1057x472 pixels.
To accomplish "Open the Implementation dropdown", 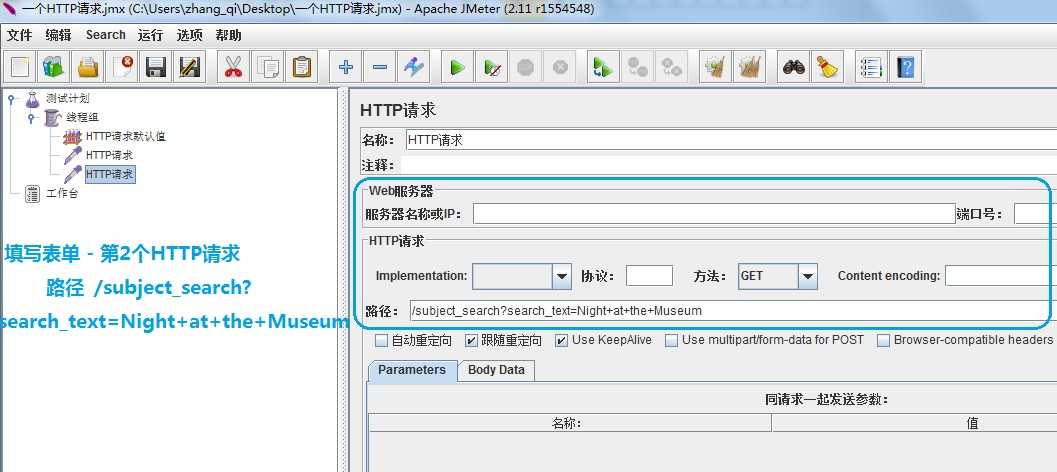I will 562,276.
